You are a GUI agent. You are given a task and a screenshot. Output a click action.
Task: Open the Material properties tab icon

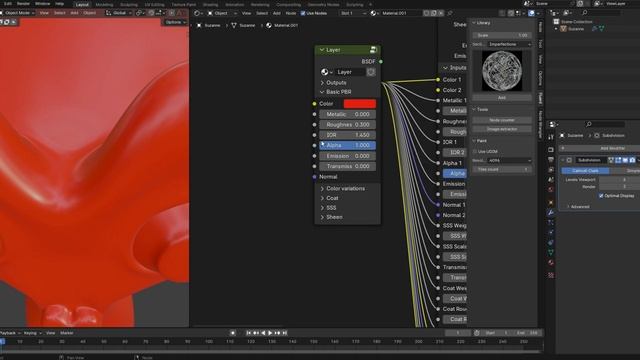(x=551, y=262)
